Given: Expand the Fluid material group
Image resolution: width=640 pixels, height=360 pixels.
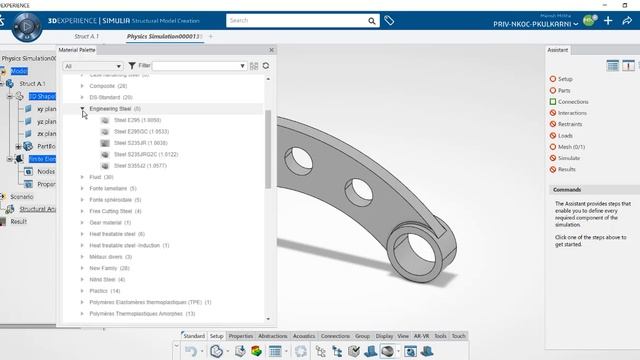Looking at the screenshot, I should tap(82, 177).
